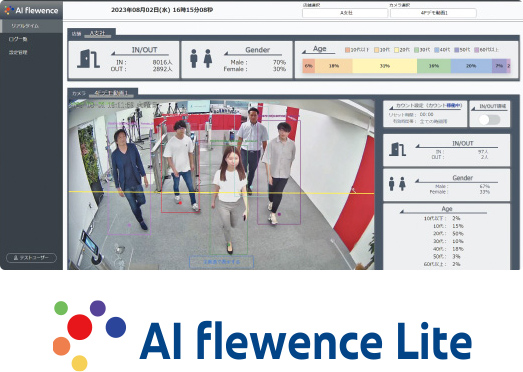The width and height of the screenshot is (523, 372).
Task: Click the arrow icon next to count settings header
Action: [x=392, y=107]
